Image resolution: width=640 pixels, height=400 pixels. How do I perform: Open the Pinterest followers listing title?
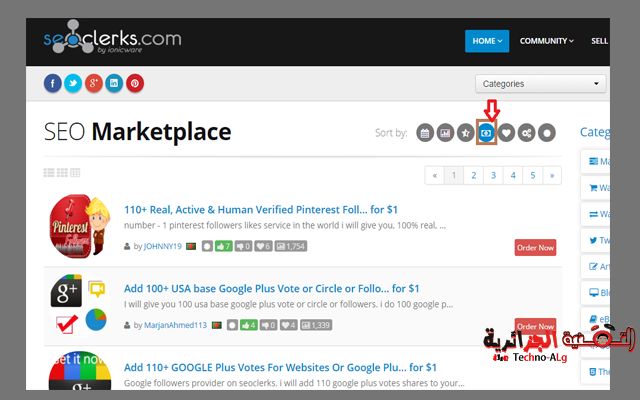coord(261,210)
